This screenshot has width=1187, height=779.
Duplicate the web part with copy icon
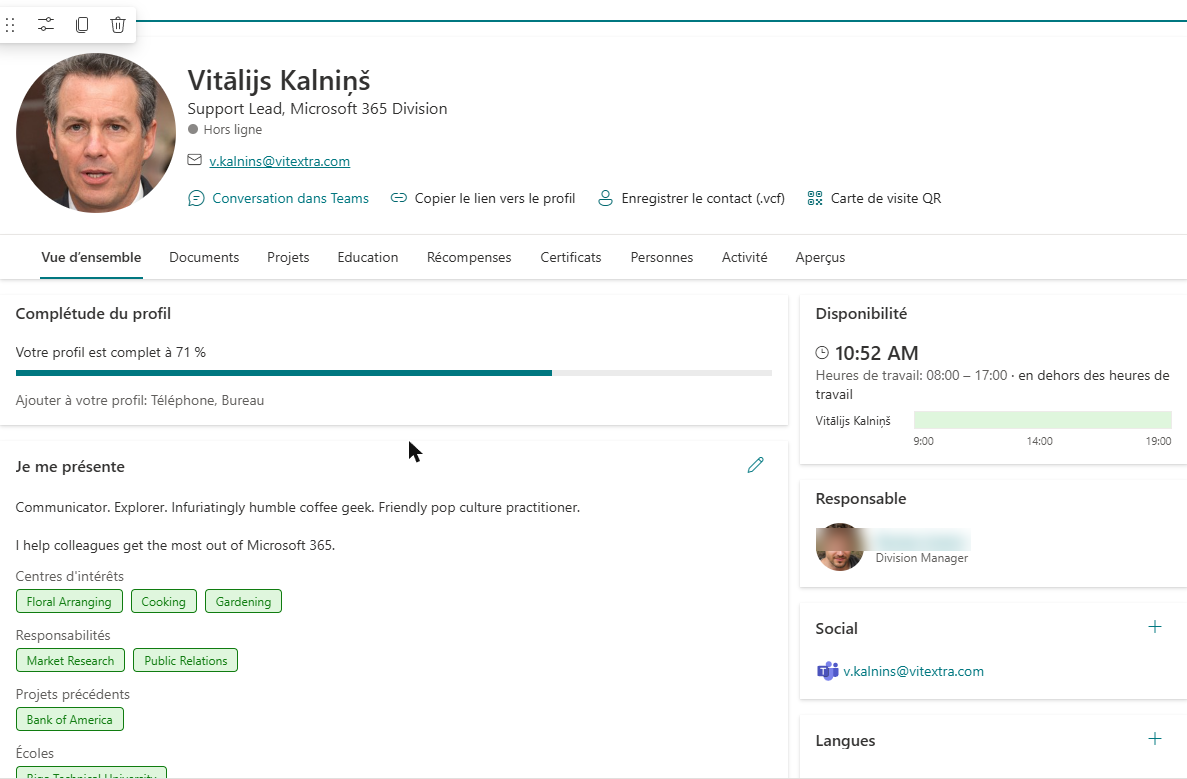(82, 25)
